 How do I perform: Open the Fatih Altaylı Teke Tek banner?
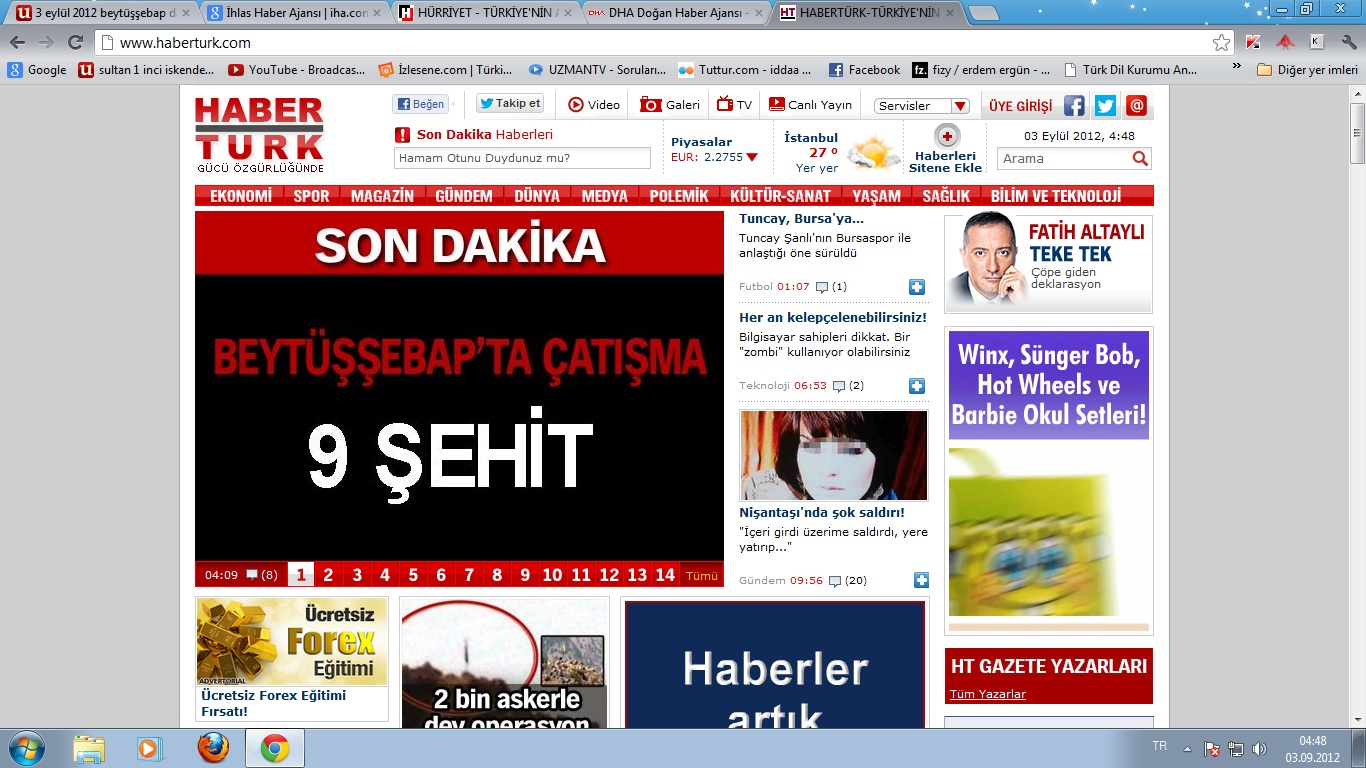[x=1049, y=263]
